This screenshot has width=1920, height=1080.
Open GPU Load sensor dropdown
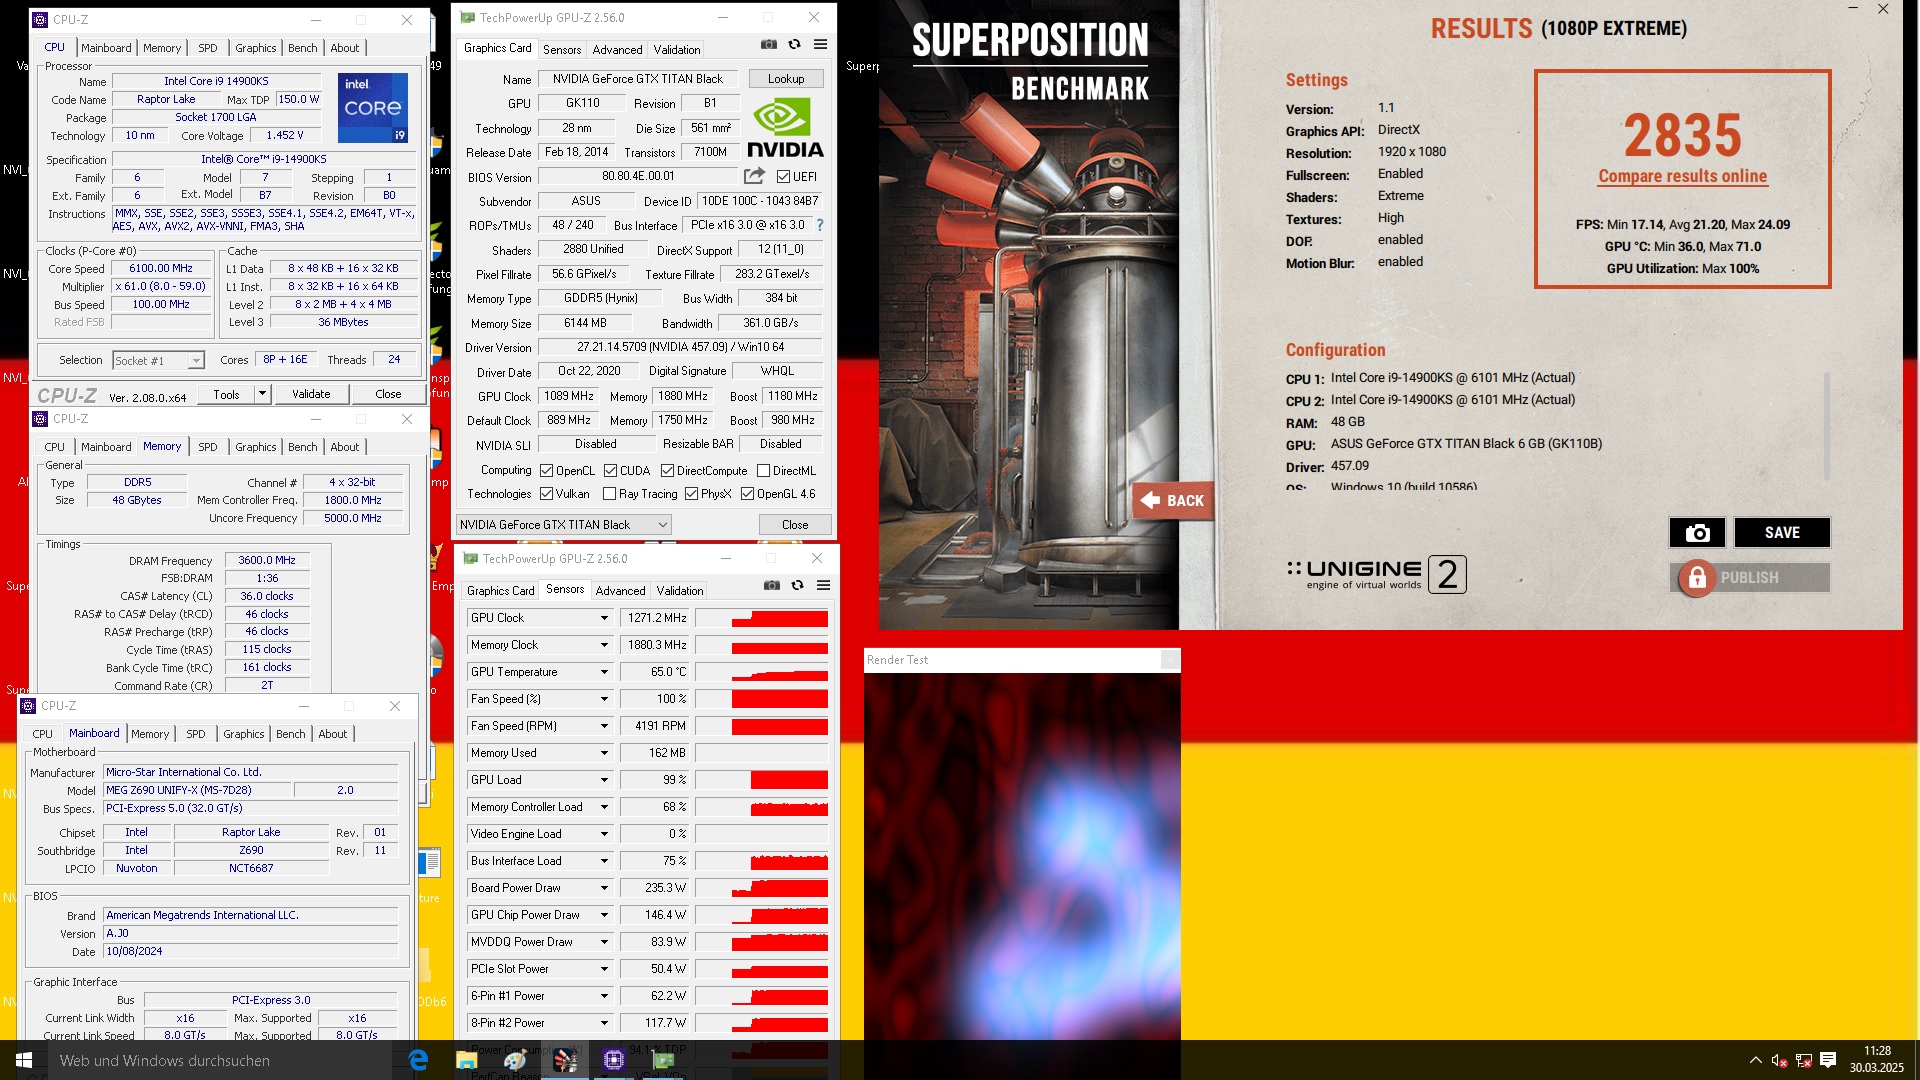pyautogui.click(x=604, y=781)
